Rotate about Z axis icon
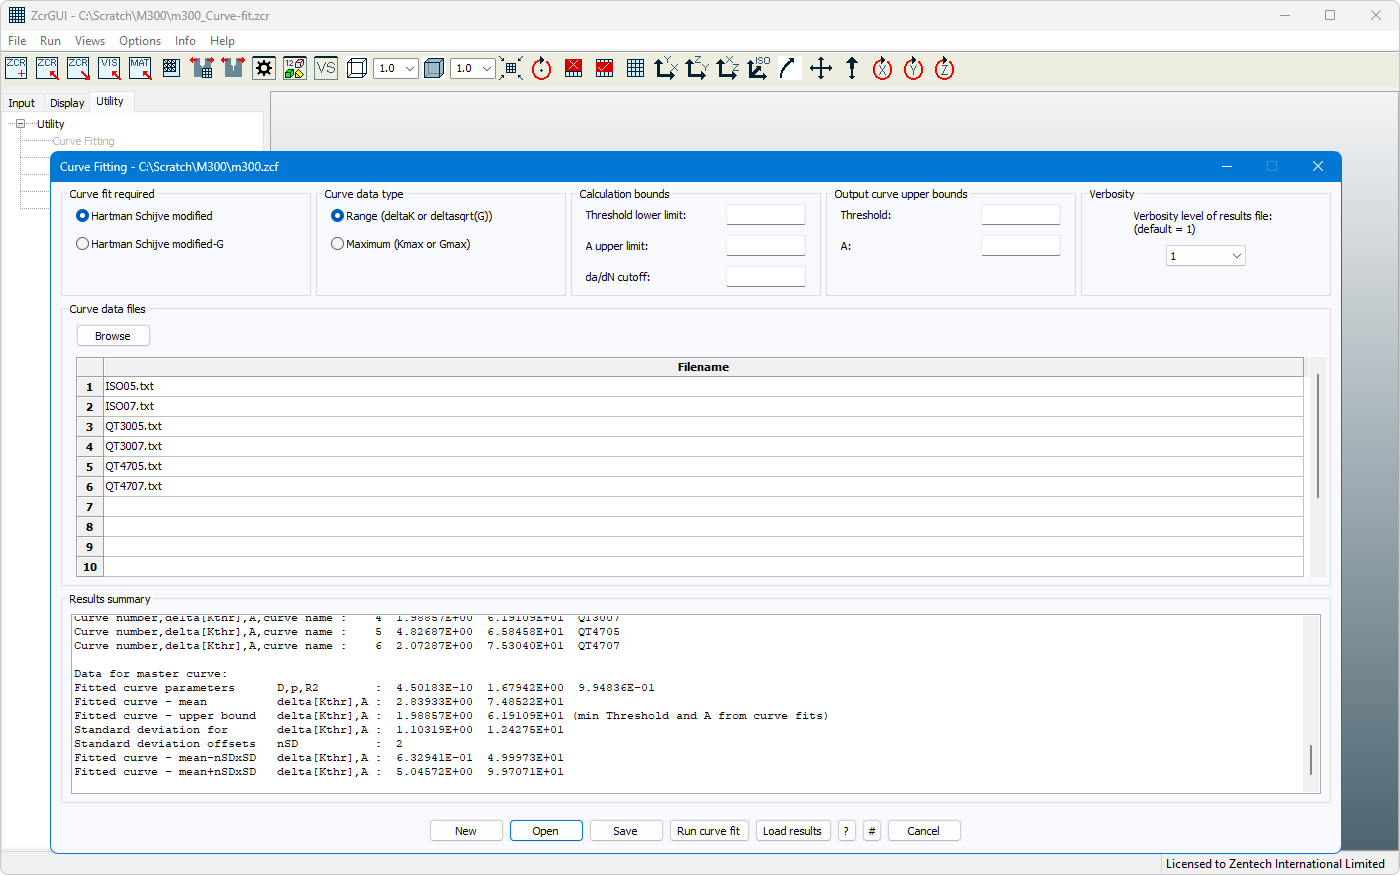 point(944,68)
